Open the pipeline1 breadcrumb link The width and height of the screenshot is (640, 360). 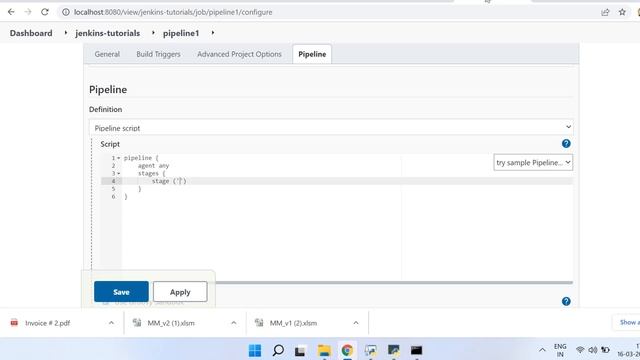[181, 33]
